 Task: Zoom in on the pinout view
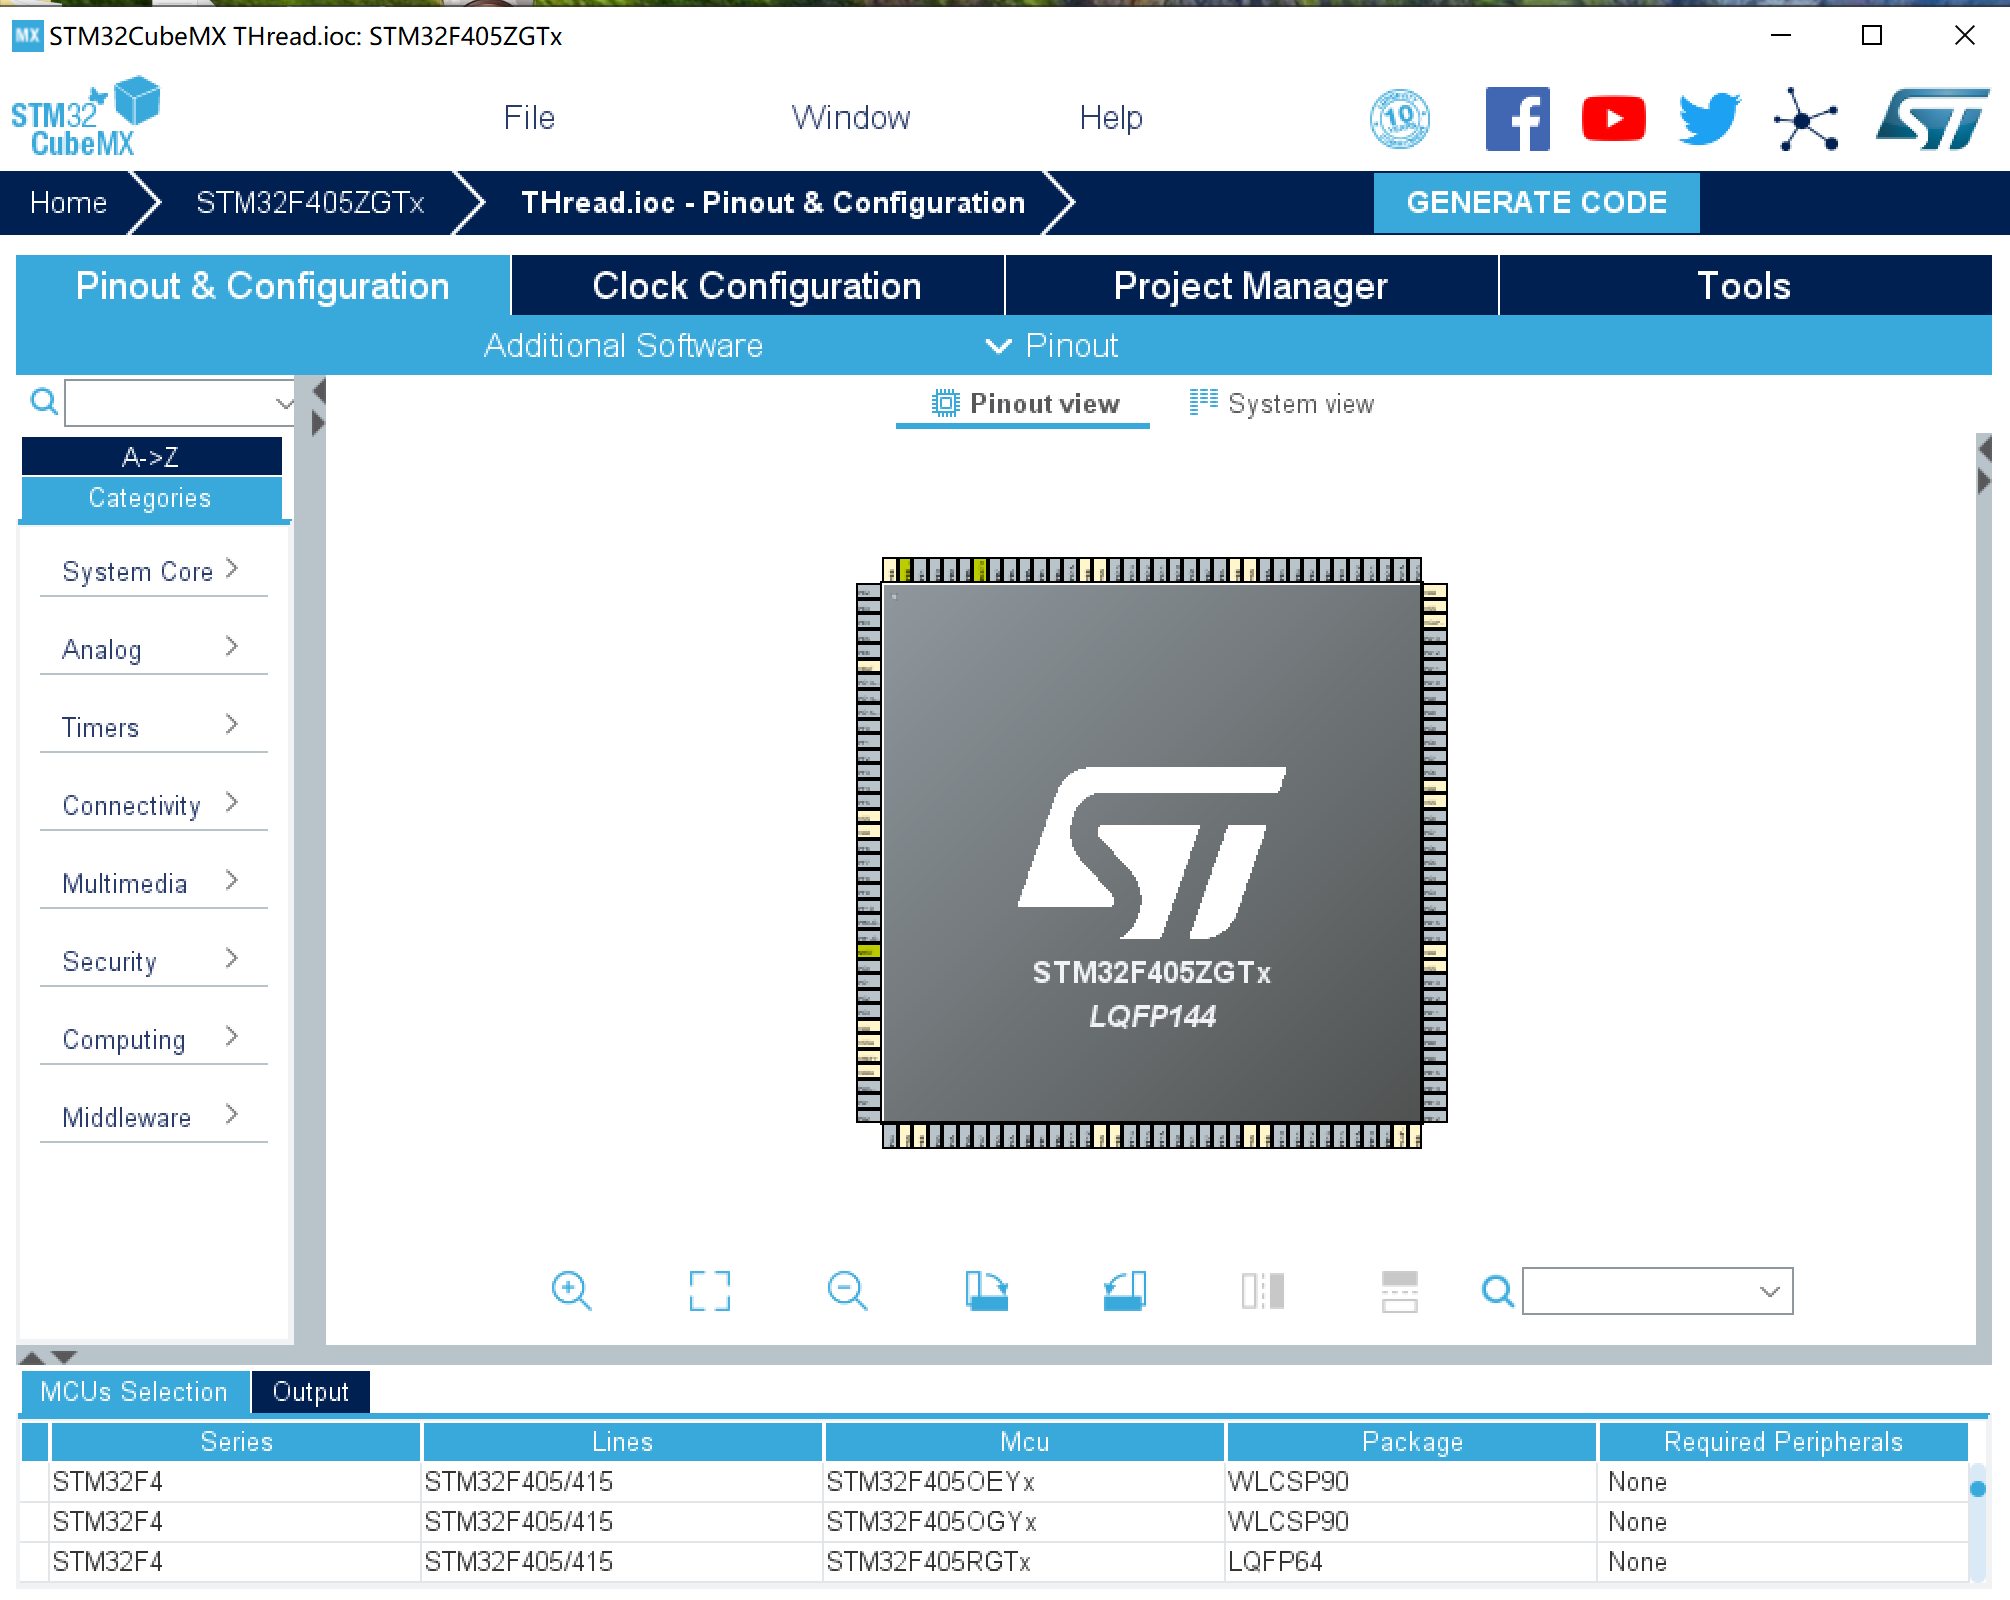click(571, 1291)
